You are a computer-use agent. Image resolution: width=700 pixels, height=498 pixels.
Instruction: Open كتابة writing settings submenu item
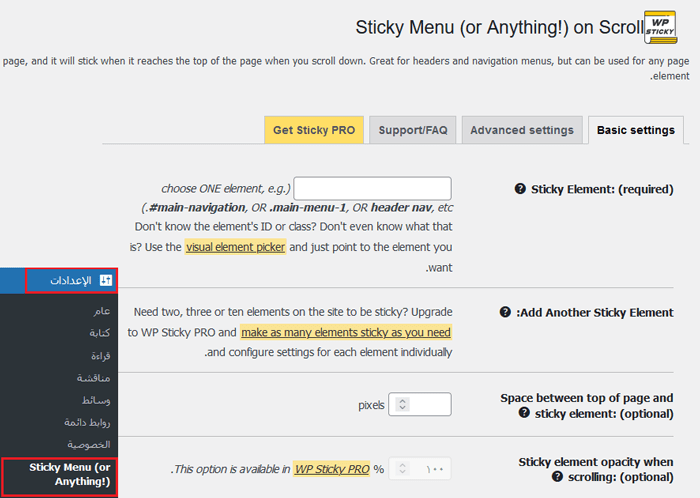pyautogui.click(x=100, y=333)
